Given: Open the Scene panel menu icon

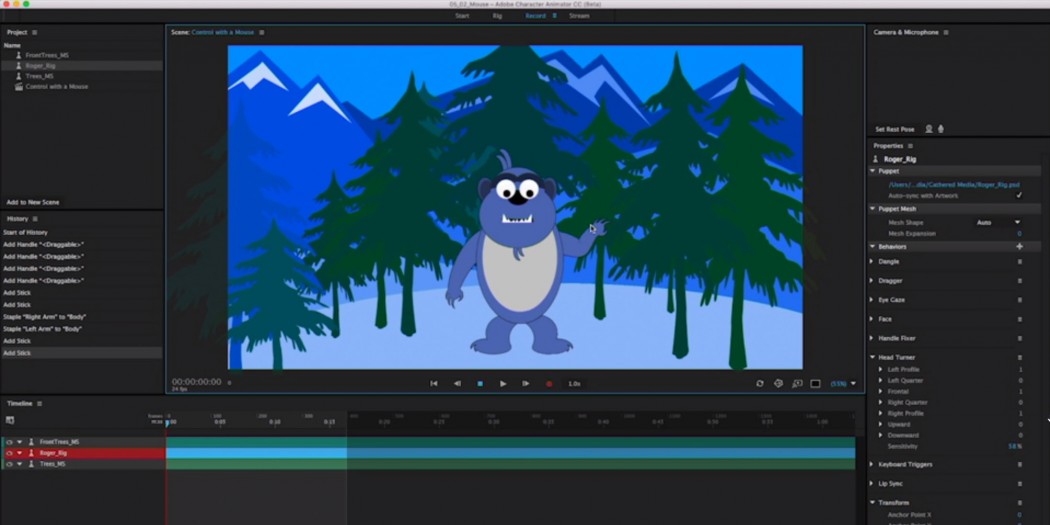Looking at the screenshot, I should point(262,32).
